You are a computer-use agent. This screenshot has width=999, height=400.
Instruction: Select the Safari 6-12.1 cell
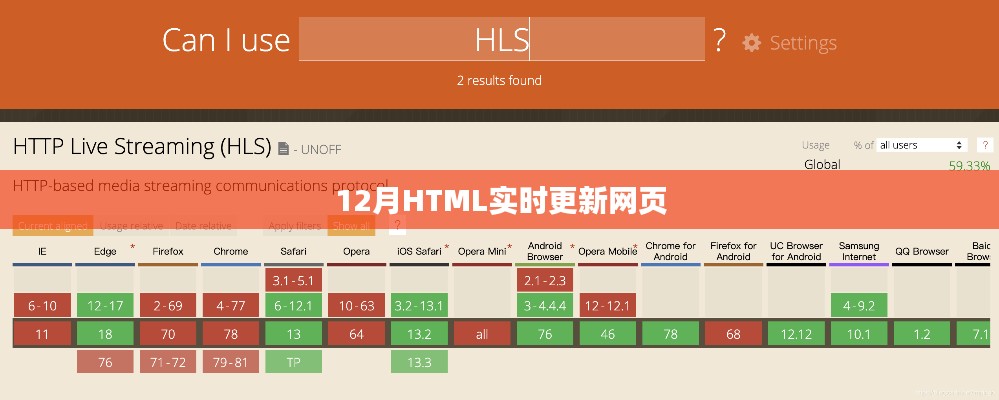(293, 306)
